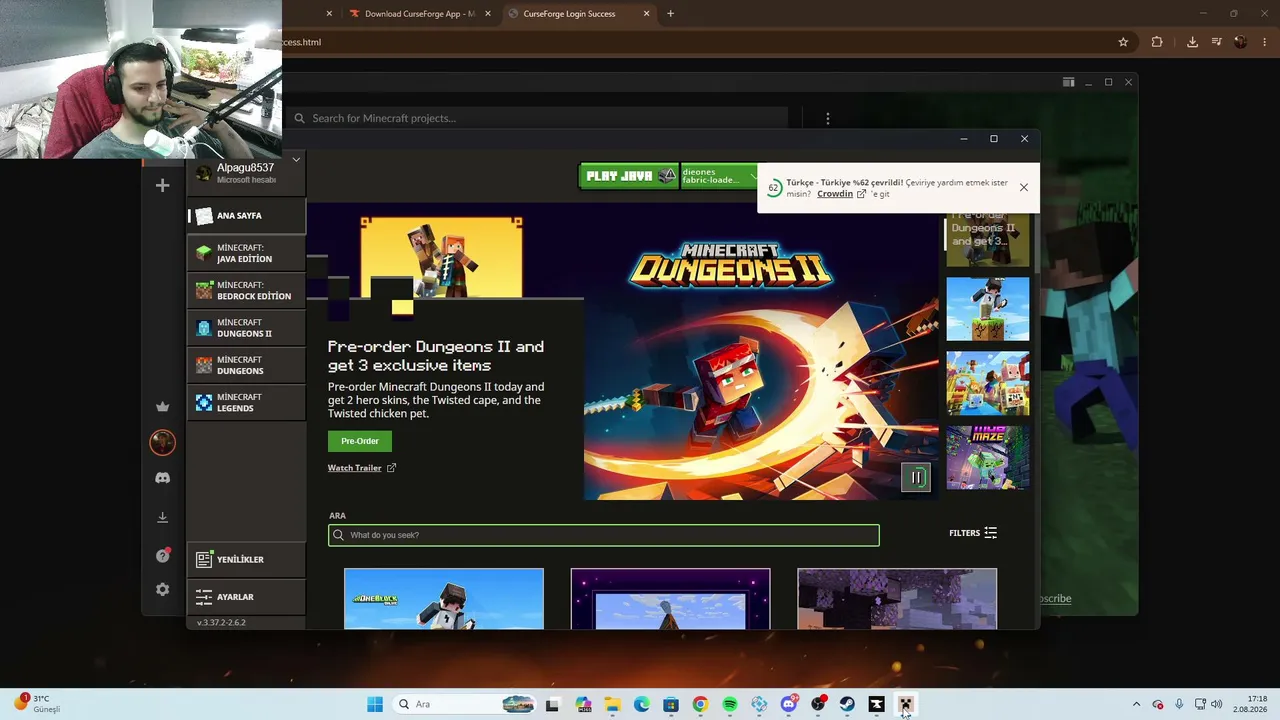Open Microsoft Store from the taskbar
This screenshot has height=720, width=1280.
click(671, 704)
